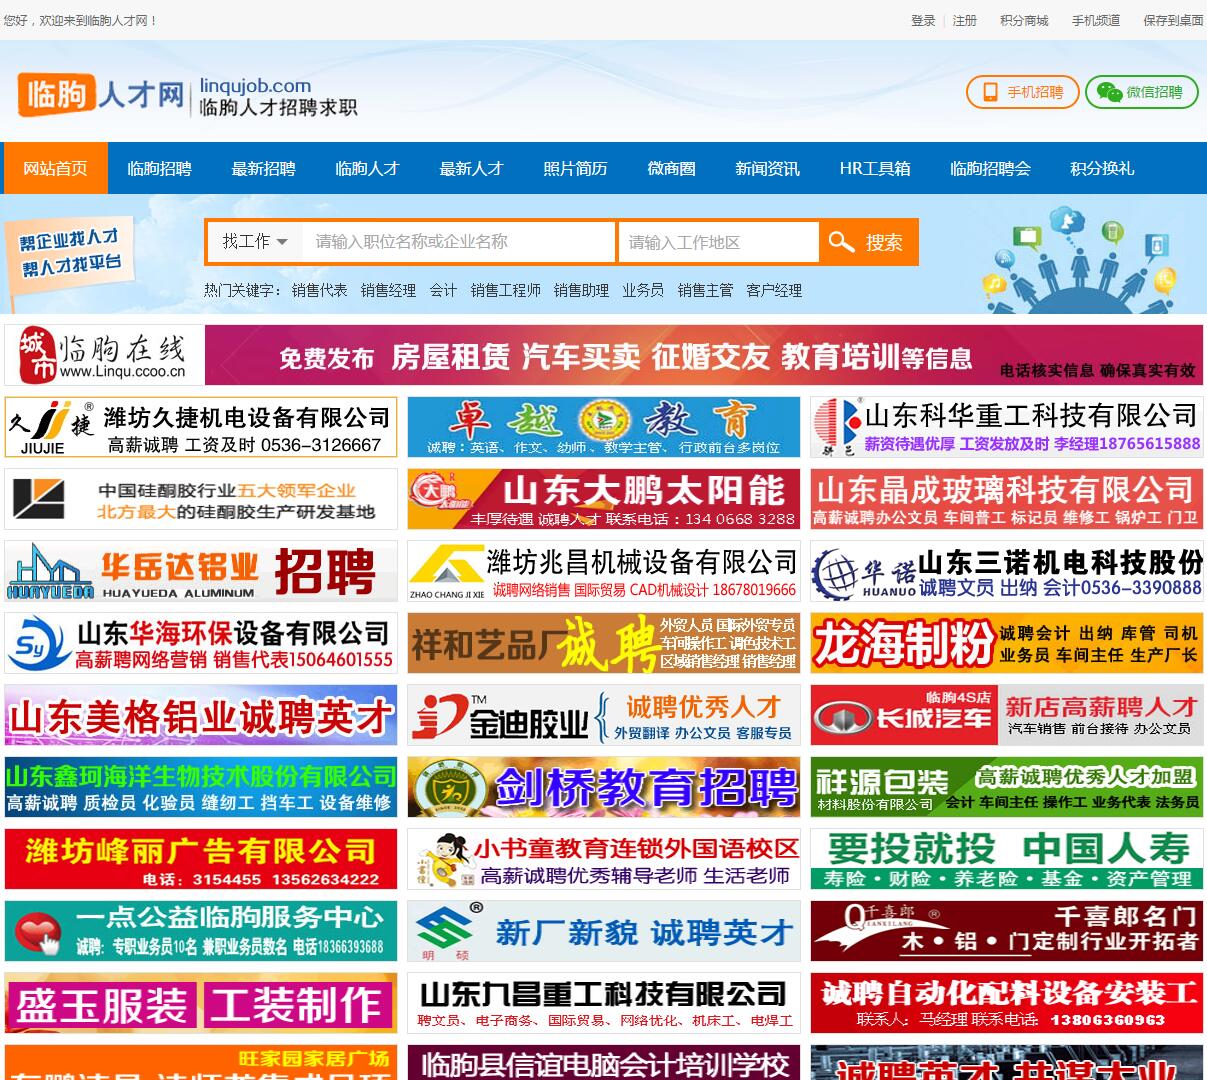The height and width of the screenshot is (1080, 1207).
Task: Click the 登录 link
Action: [923, 20]
